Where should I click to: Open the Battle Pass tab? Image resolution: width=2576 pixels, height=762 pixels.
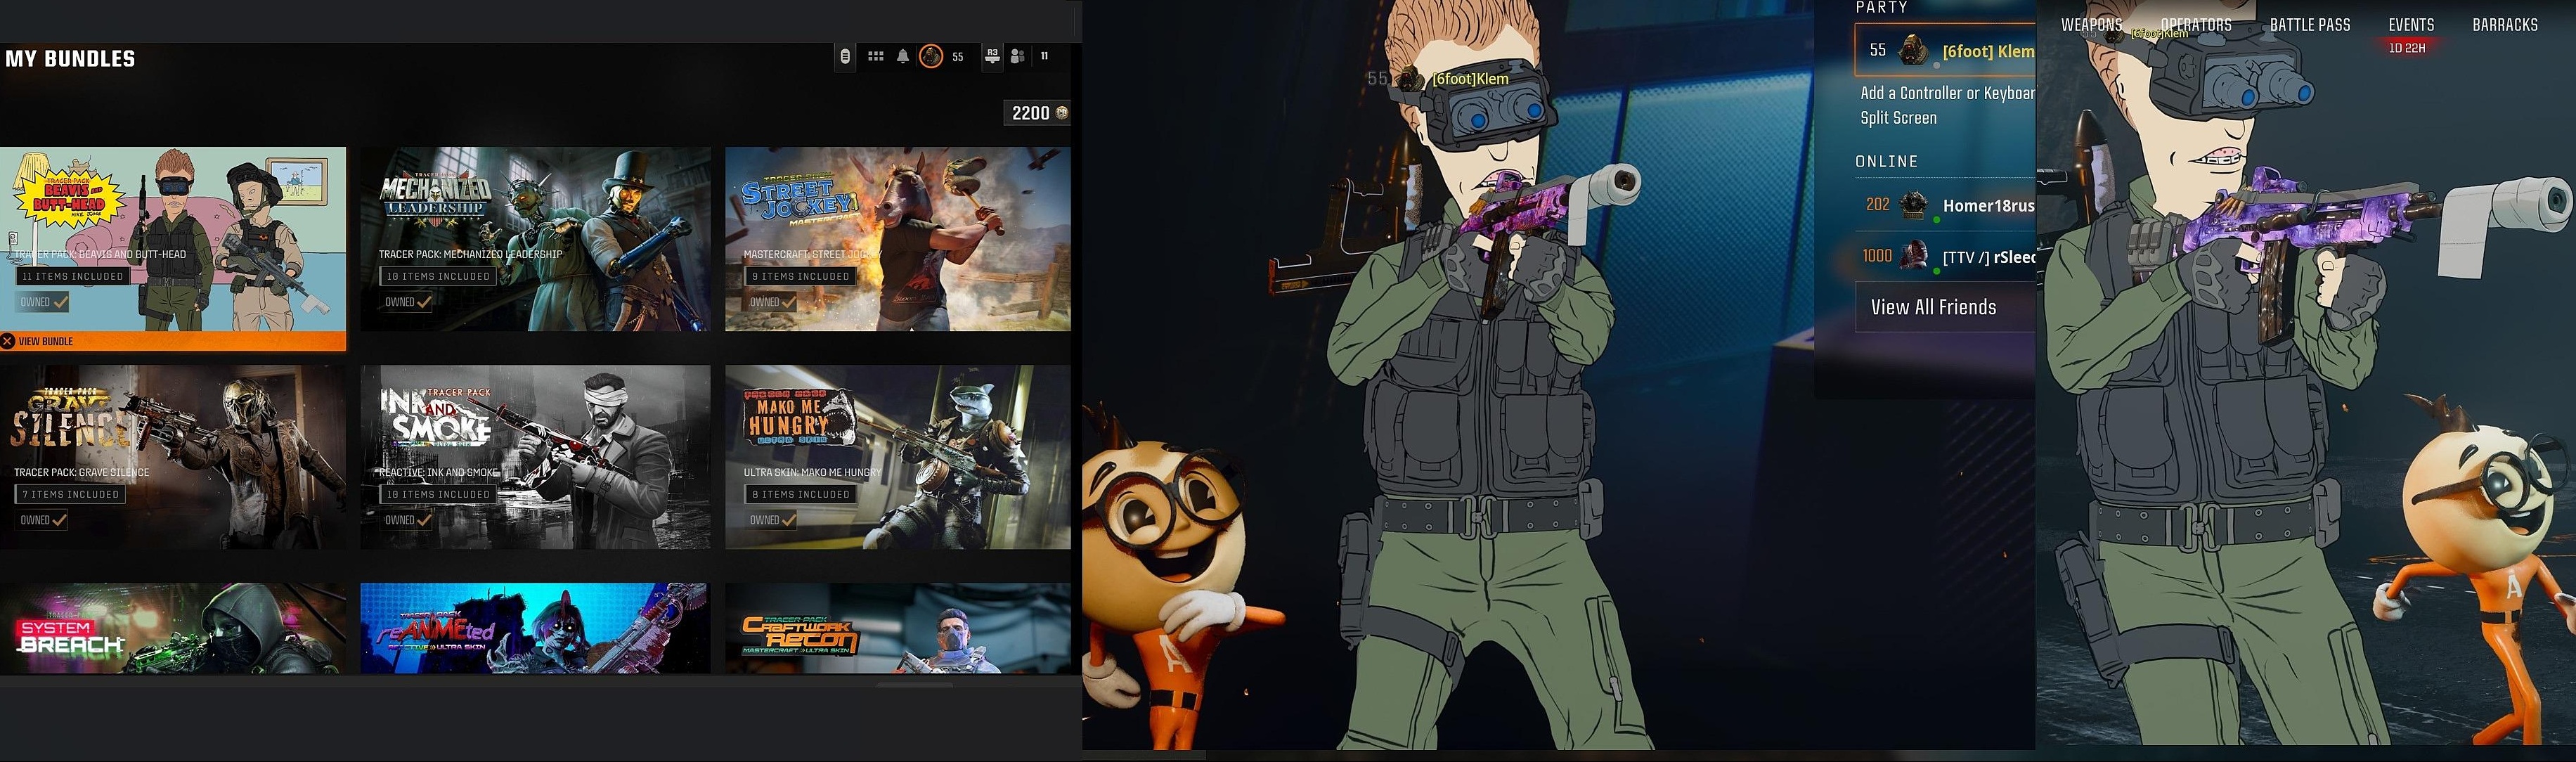point(2310,25)
